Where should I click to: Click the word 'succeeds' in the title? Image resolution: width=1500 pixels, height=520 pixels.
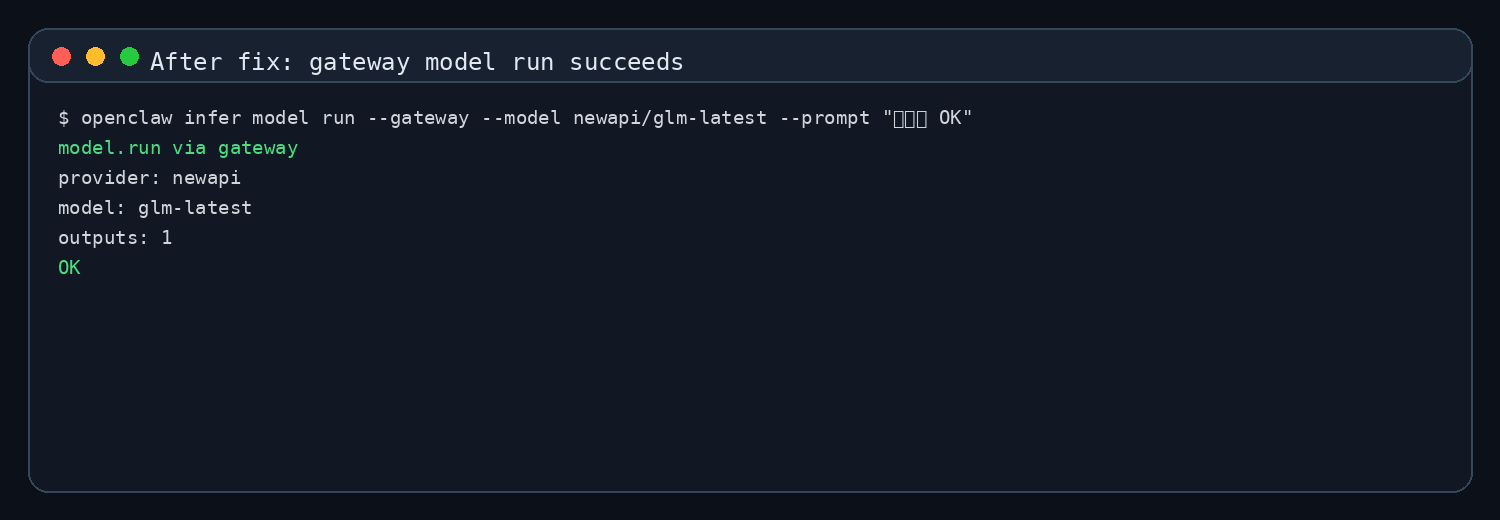pos(627,62)
